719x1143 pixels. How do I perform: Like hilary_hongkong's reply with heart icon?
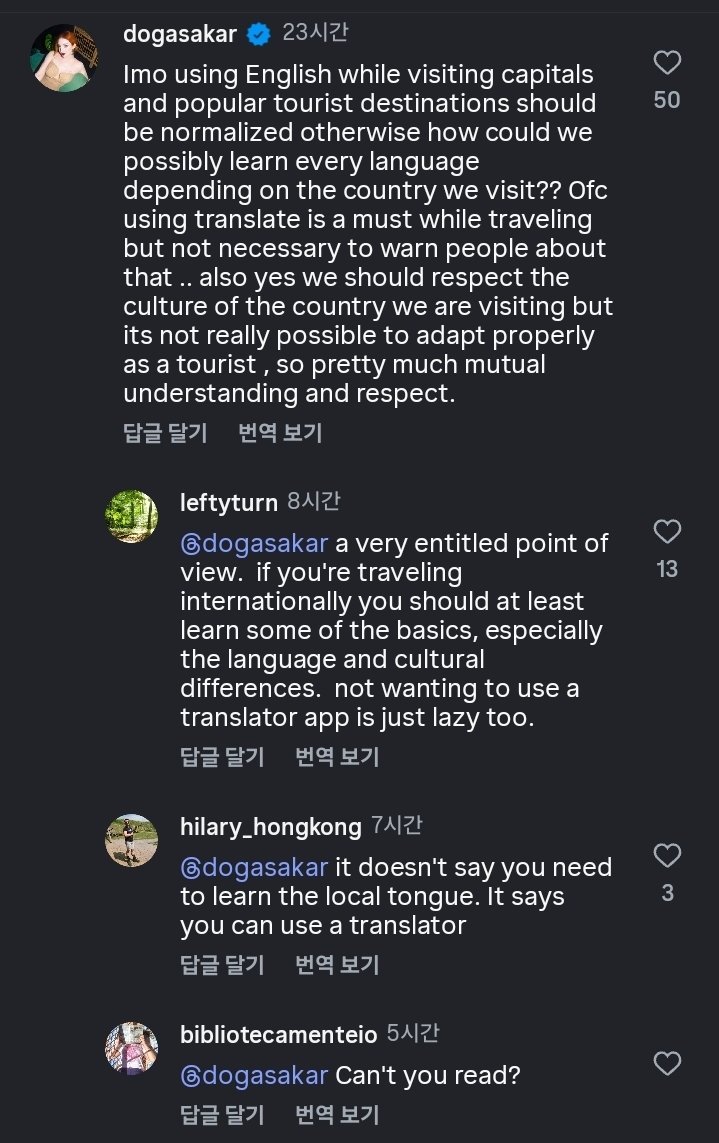(667, 855)
